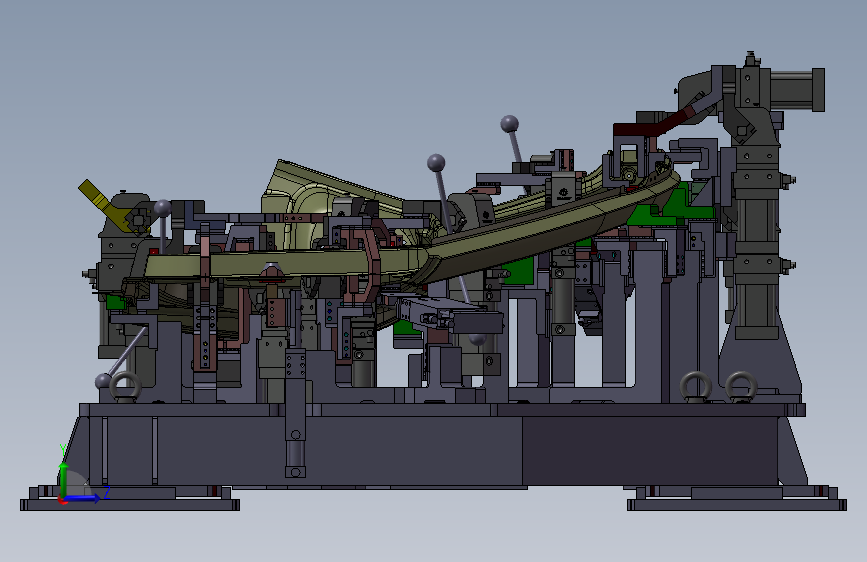Select the large horizontal cylinder at upper right
Screen dimensions: 867x562
click(797, 90)
